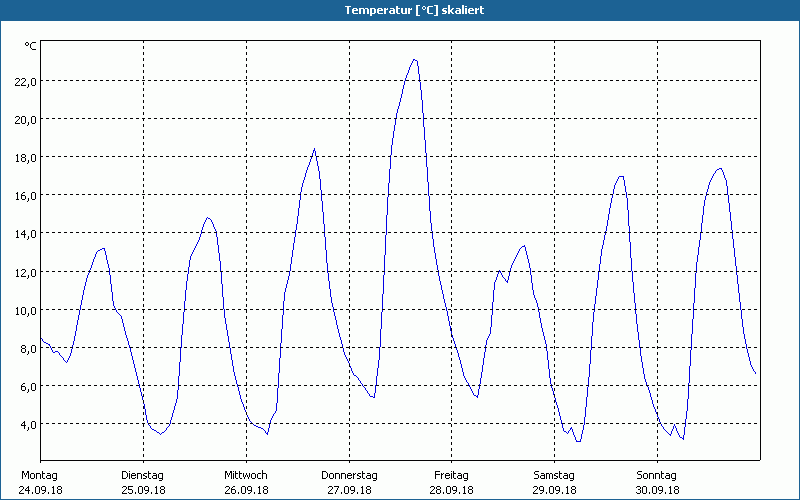Click the Freitag day label
Screen dimensions: 800x500
click(452, 476)
